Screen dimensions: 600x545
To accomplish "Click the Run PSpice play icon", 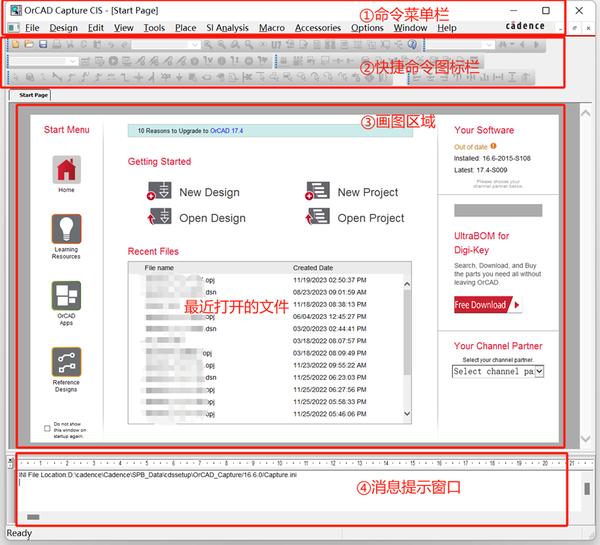I will pyautogui.click(x=113, y=61).
